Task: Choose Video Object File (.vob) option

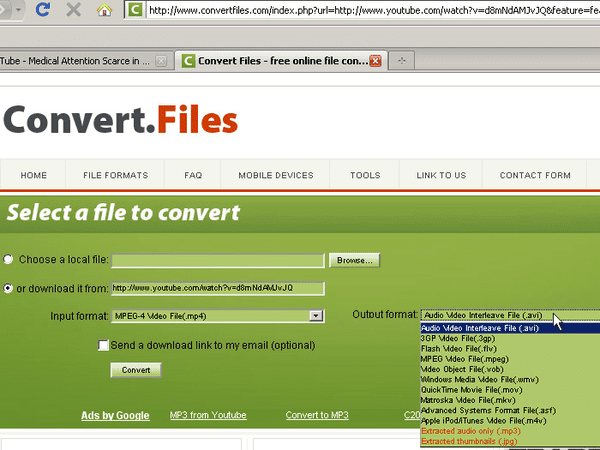Action: coord(510,369)
